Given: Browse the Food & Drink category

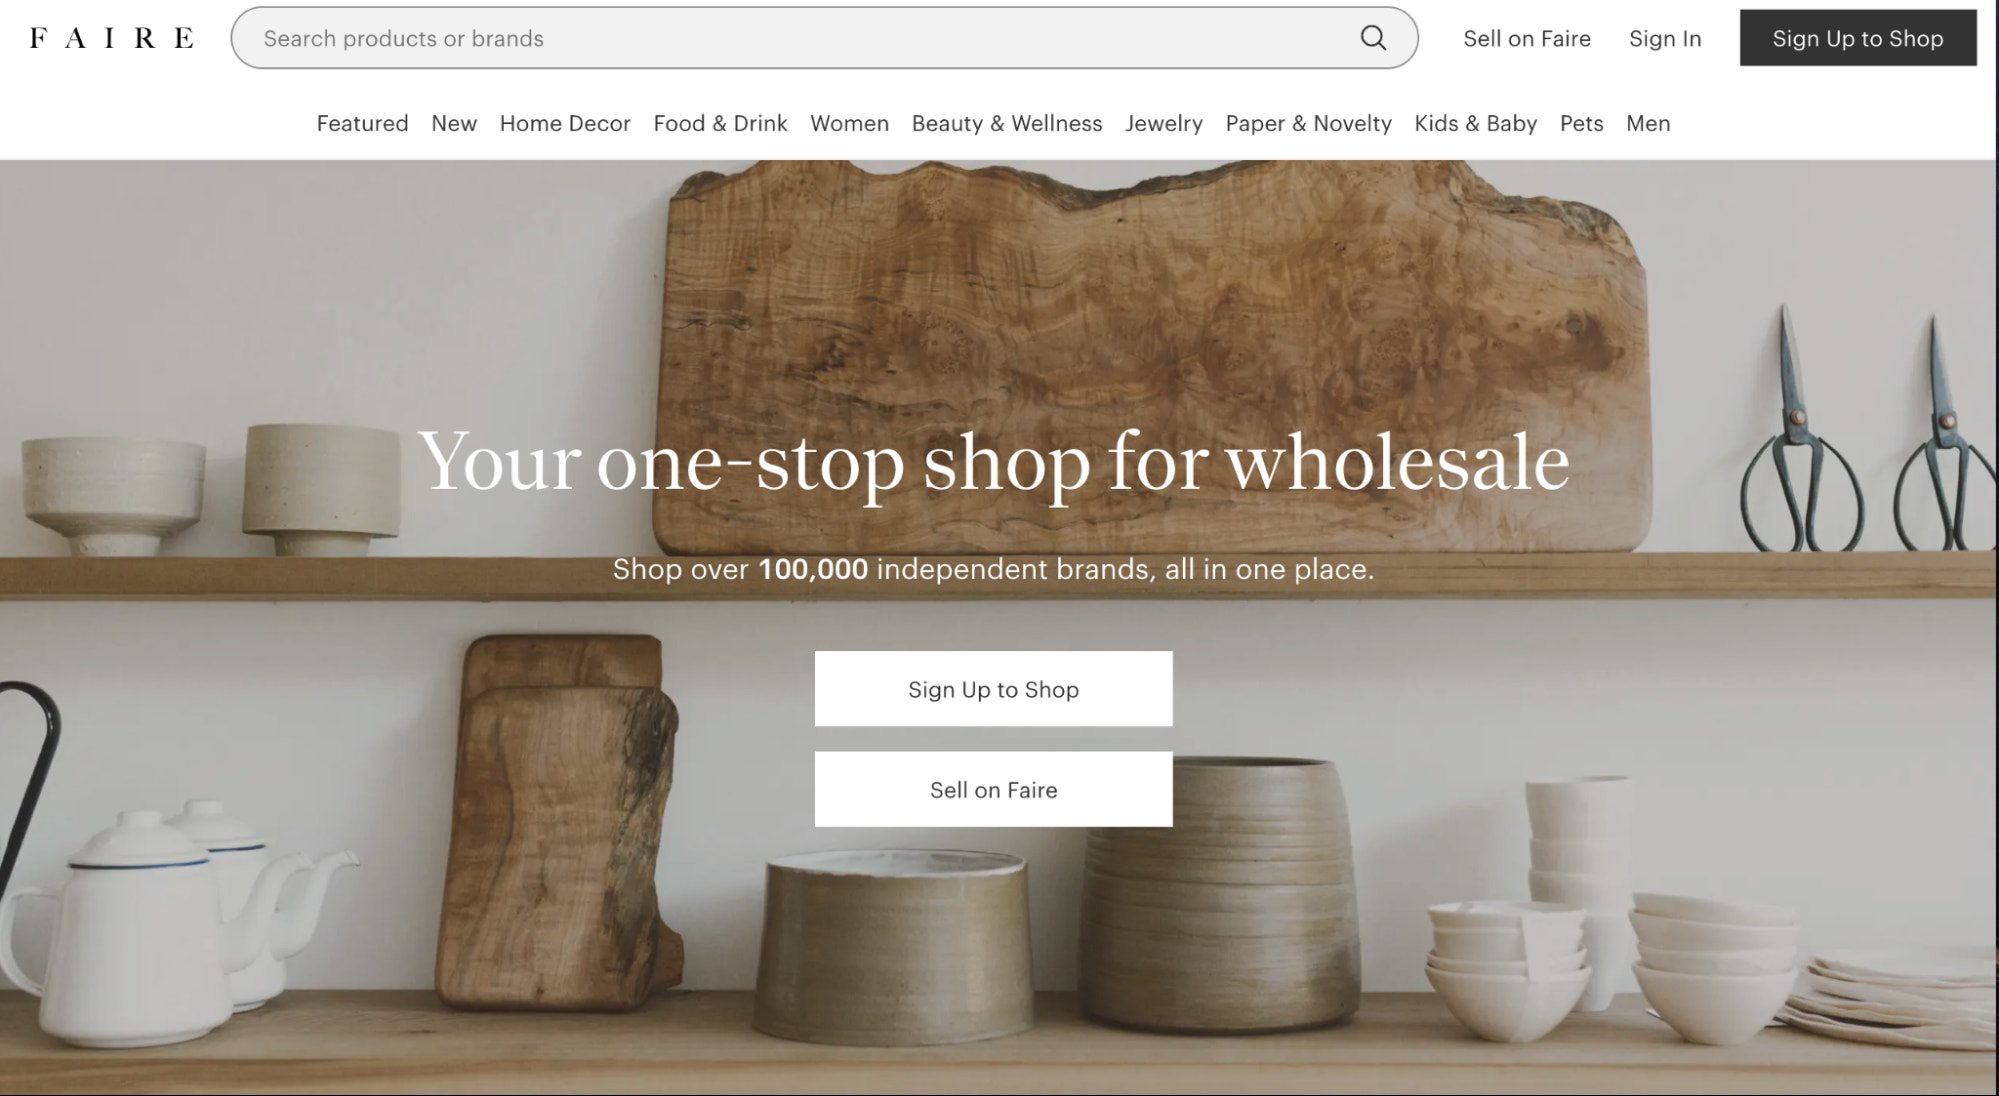Looking at the screenshot, I should [x=720, y=123].
